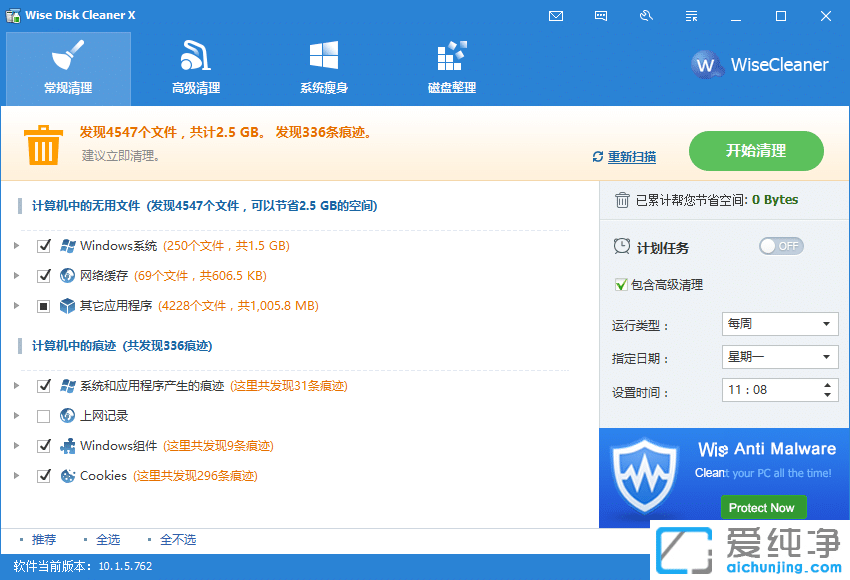Switch to the 高级清理 tab

click(x=196, y=69)
